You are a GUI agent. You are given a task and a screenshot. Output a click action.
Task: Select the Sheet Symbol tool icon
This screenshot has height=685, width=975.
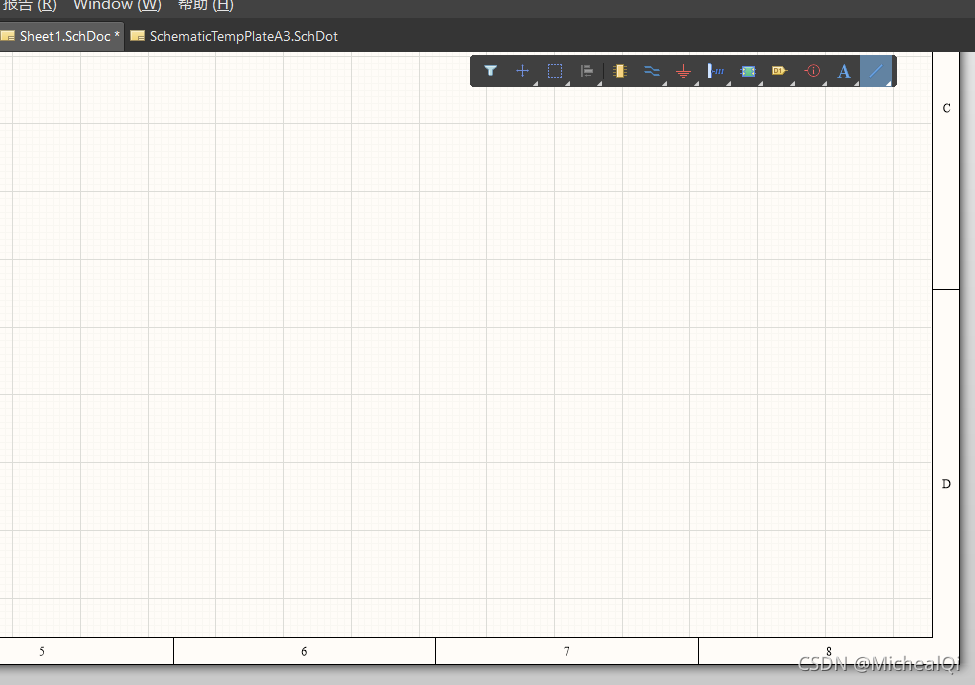coord(747,71)
